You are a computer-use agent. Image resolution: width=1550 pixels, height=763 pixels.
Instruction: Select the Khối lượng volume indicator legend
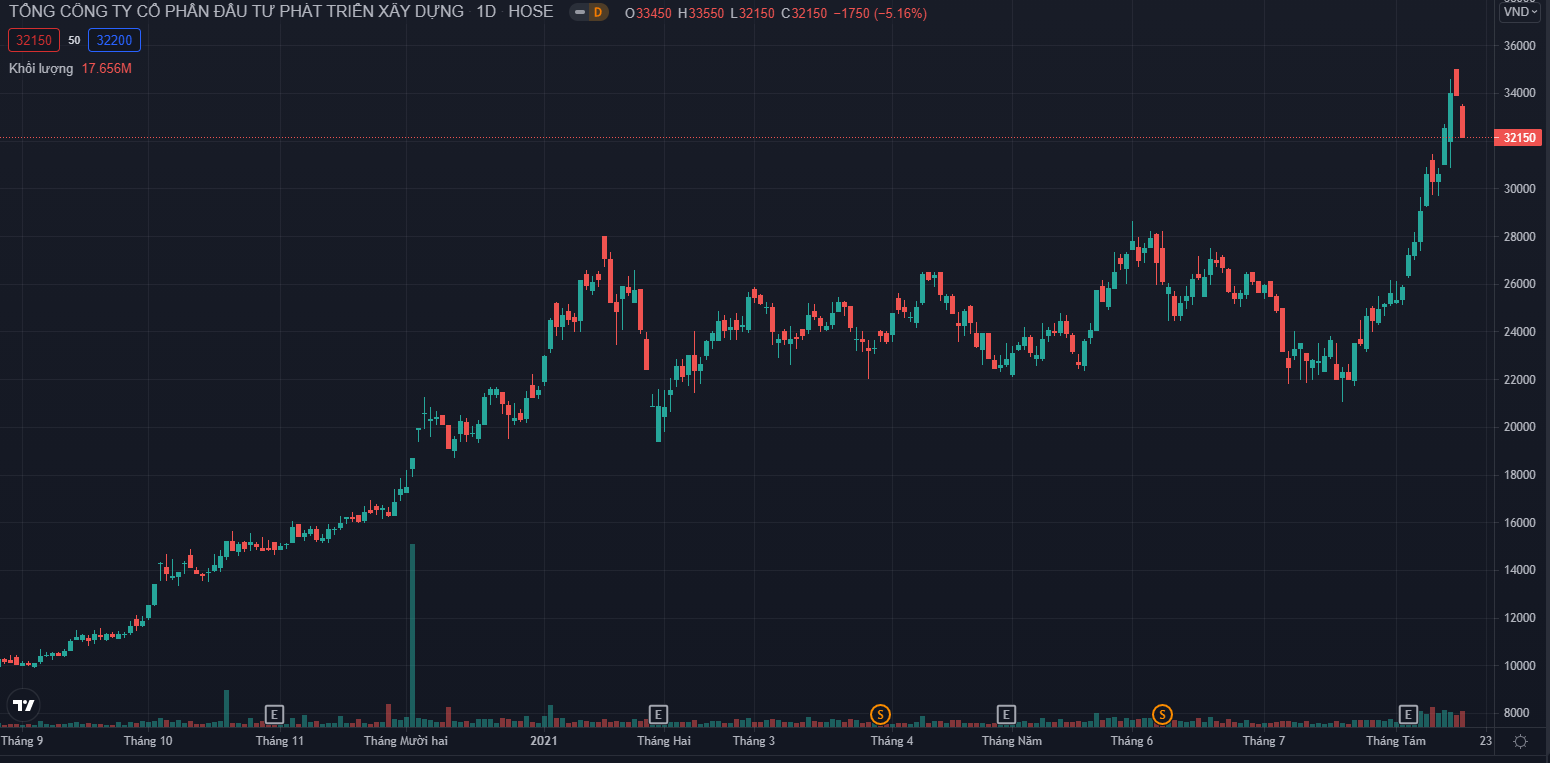41,68
